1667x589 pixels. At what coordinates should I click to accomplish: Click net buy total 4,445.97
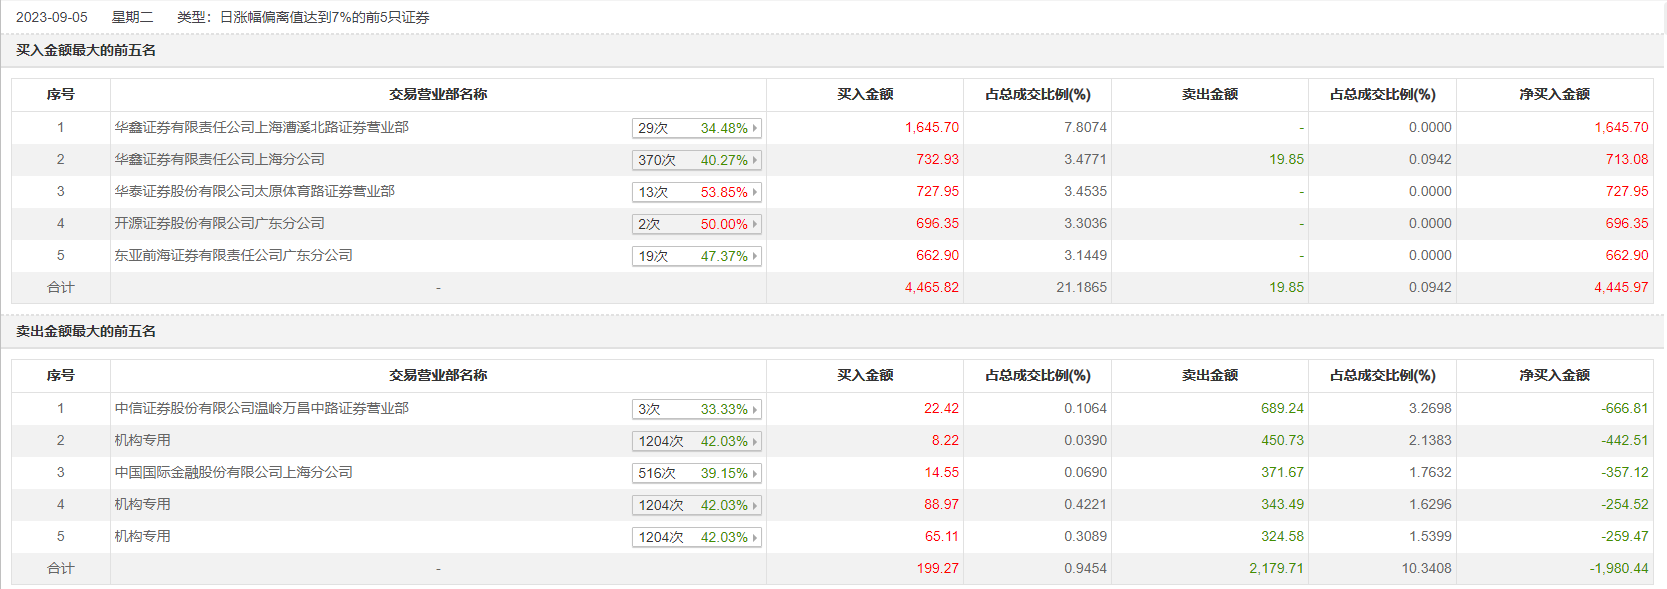[x=1621, y=287]
